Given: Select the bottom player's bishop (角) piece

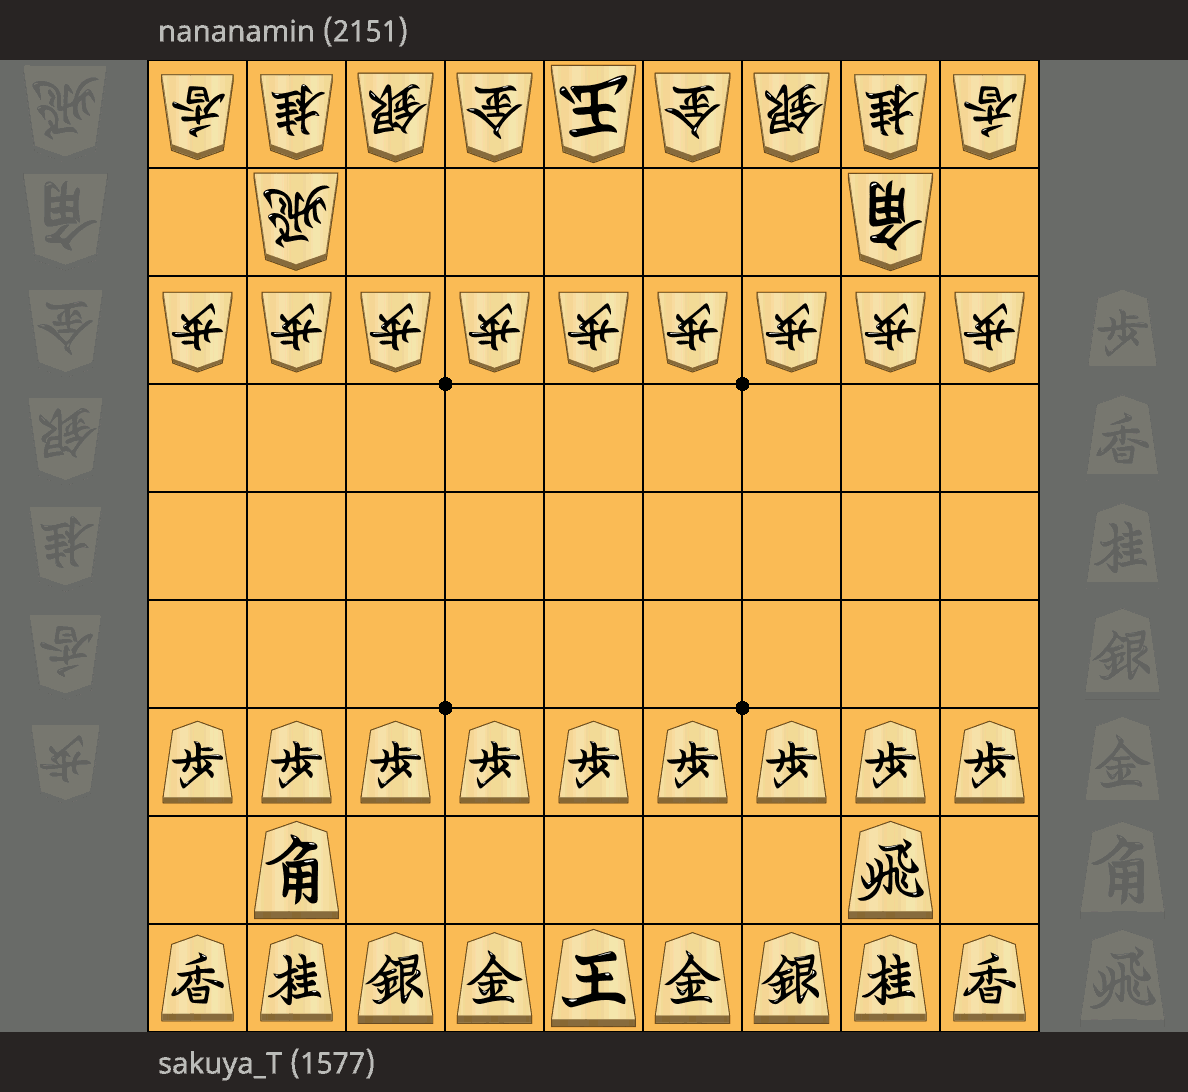Looking at the screenshot, I should tap(296, 870).
